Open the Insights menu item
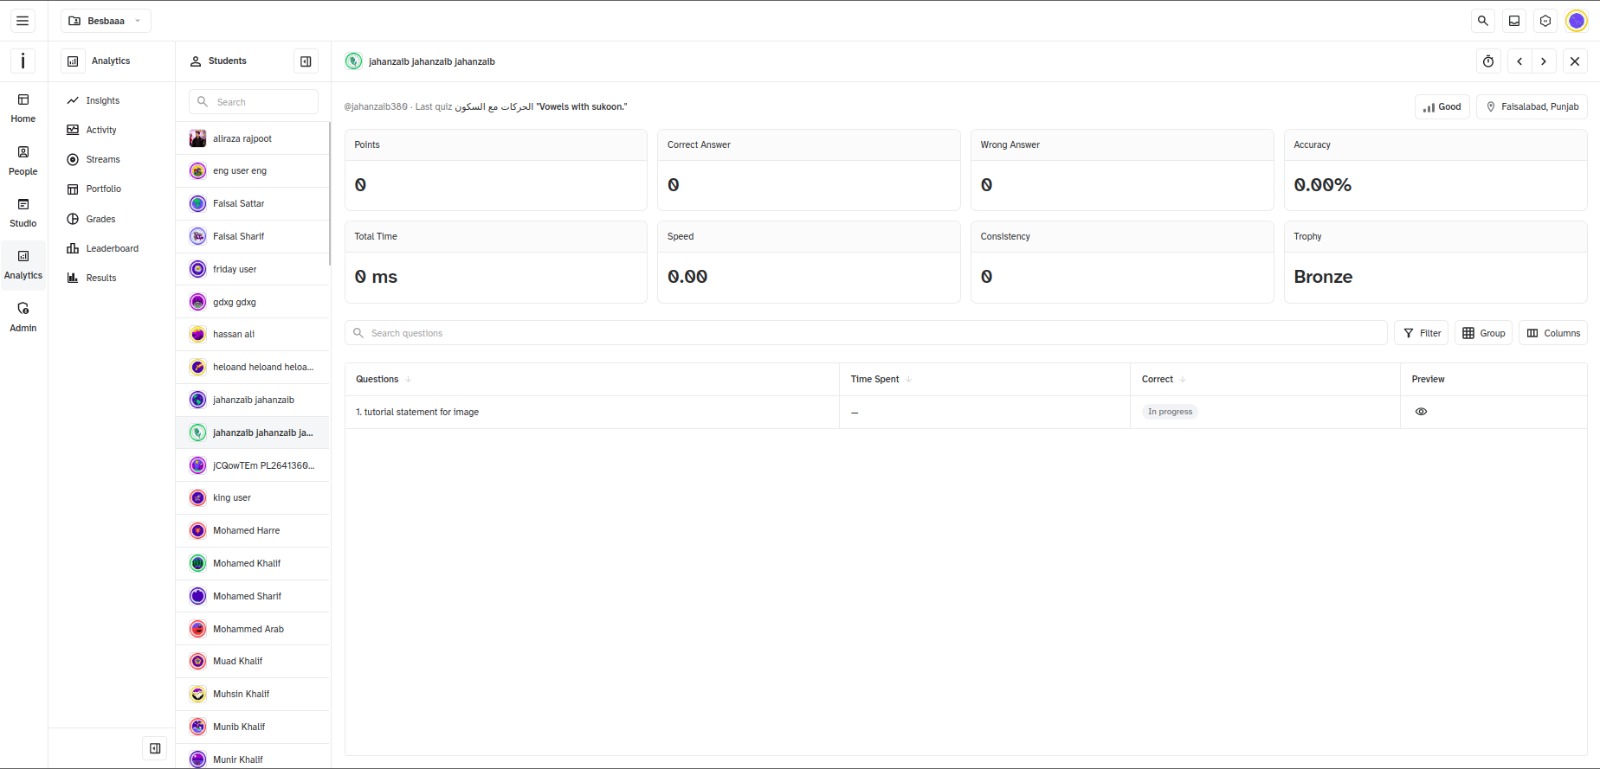 click(111, 100)
